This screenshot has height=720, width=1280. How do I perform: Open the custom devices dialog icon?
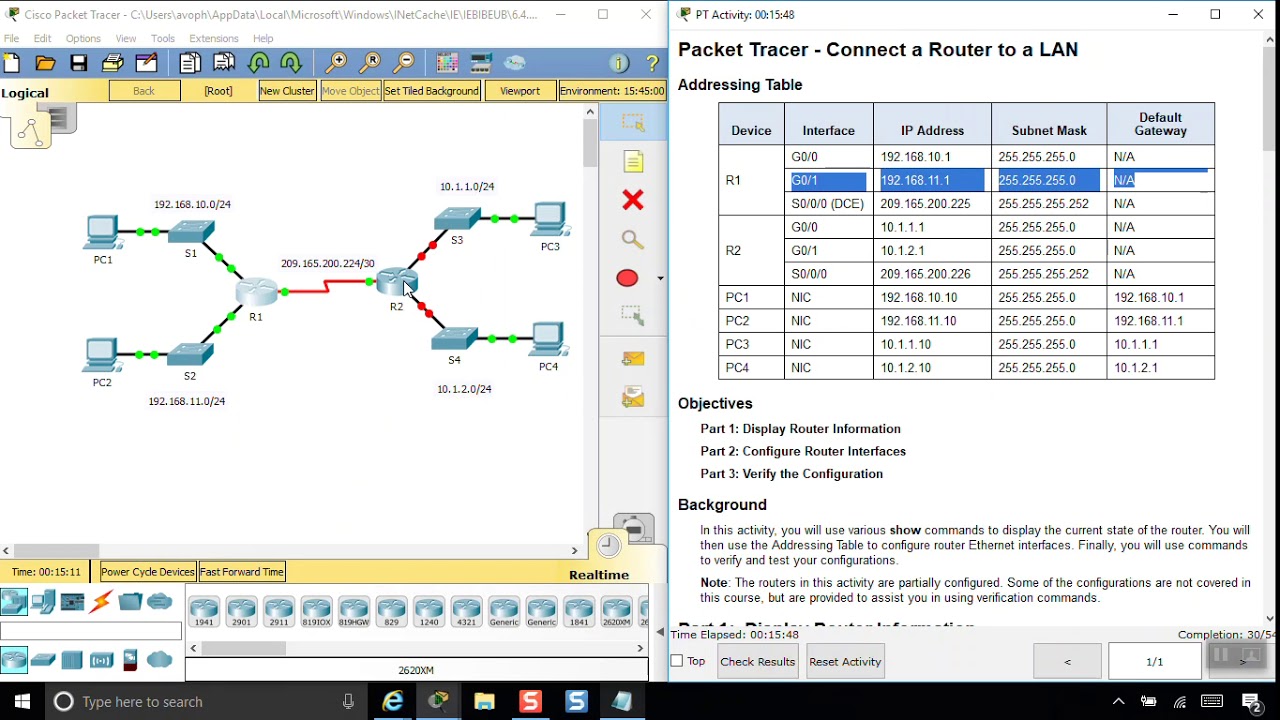pyautogui.click(x=481, y=63)
